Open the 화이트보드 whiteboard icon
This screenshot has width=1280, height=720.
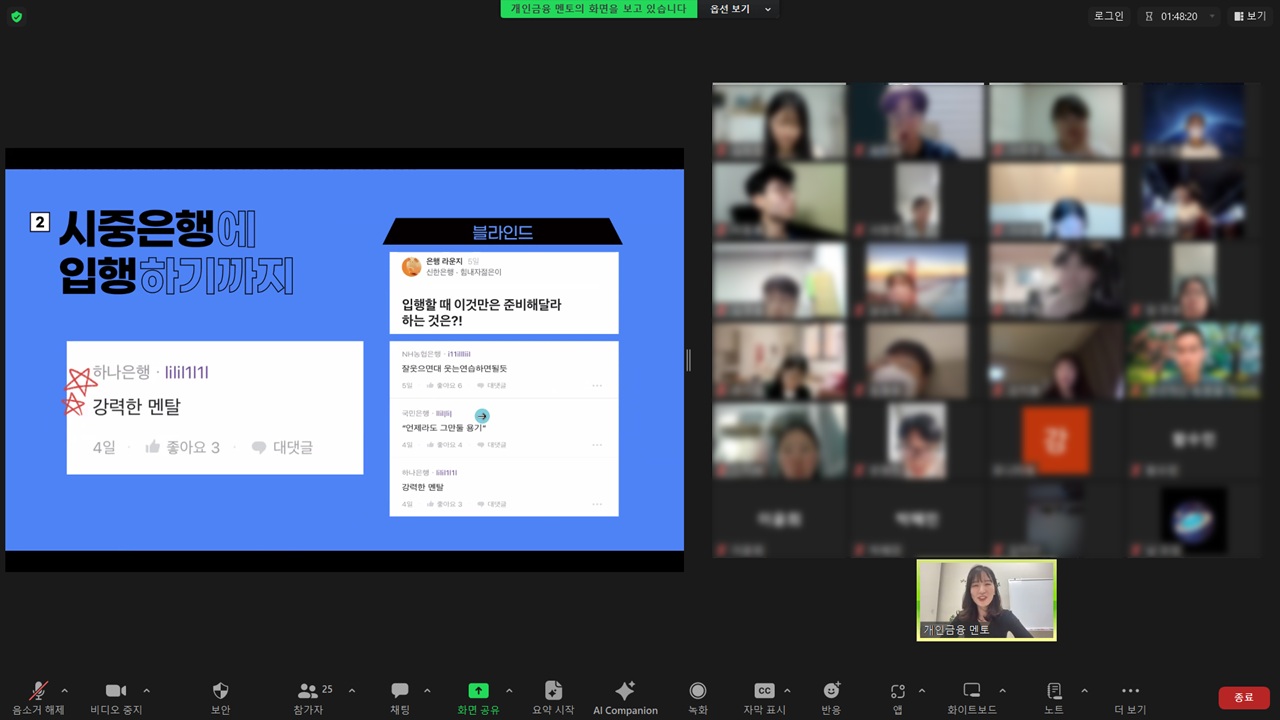coord(972,691)
